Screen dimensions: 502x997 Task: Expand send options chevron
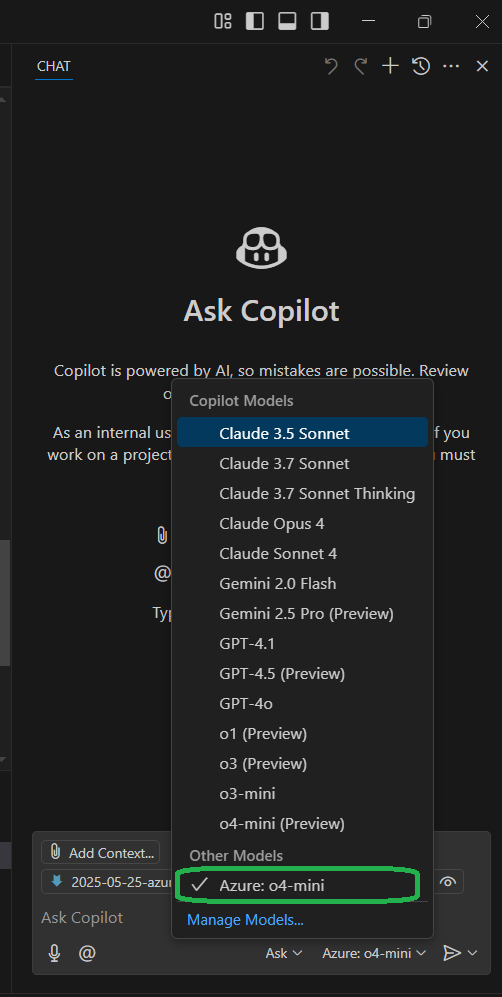472,952
